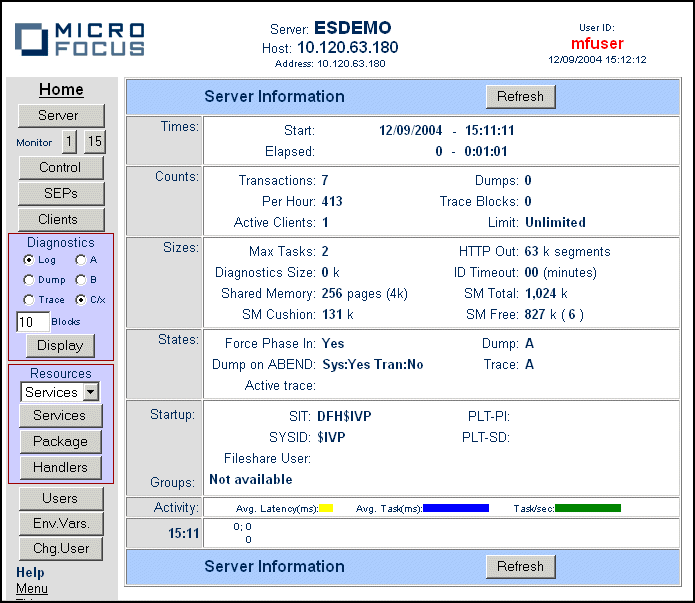Image resolution: width=695 pixels, height=603 pixels.
Task: Set monitor interval to 1
Action: tap(70, 142)
